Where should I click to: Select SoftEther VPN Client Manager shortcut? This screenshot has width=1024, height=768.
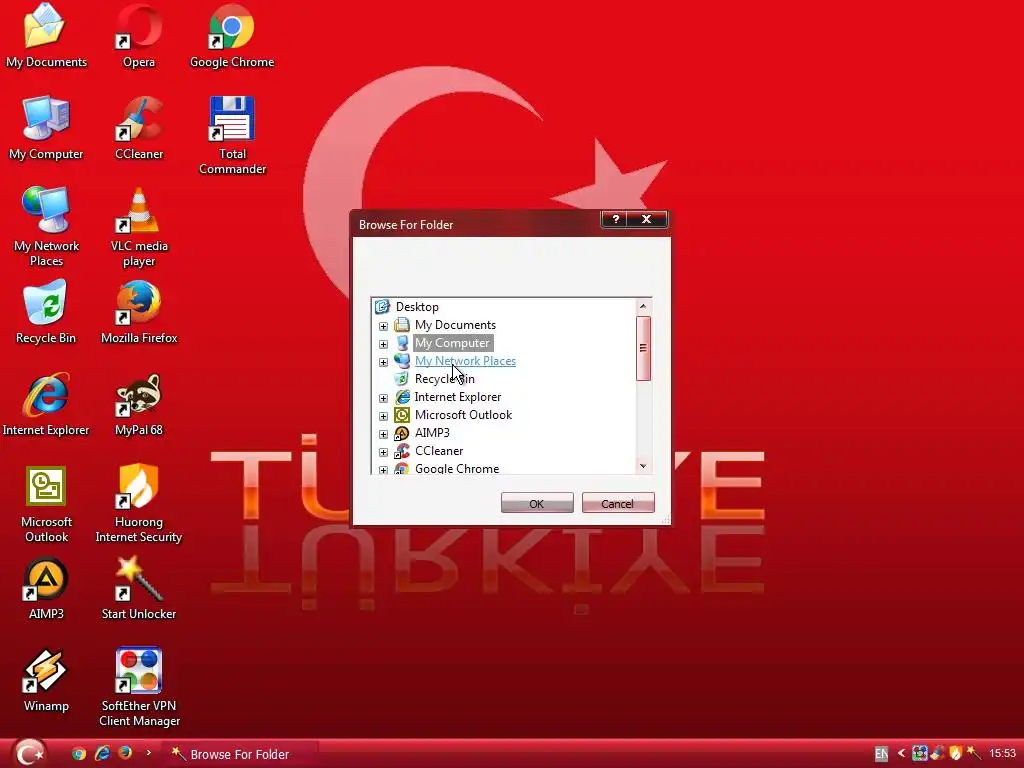coord(138,688)
